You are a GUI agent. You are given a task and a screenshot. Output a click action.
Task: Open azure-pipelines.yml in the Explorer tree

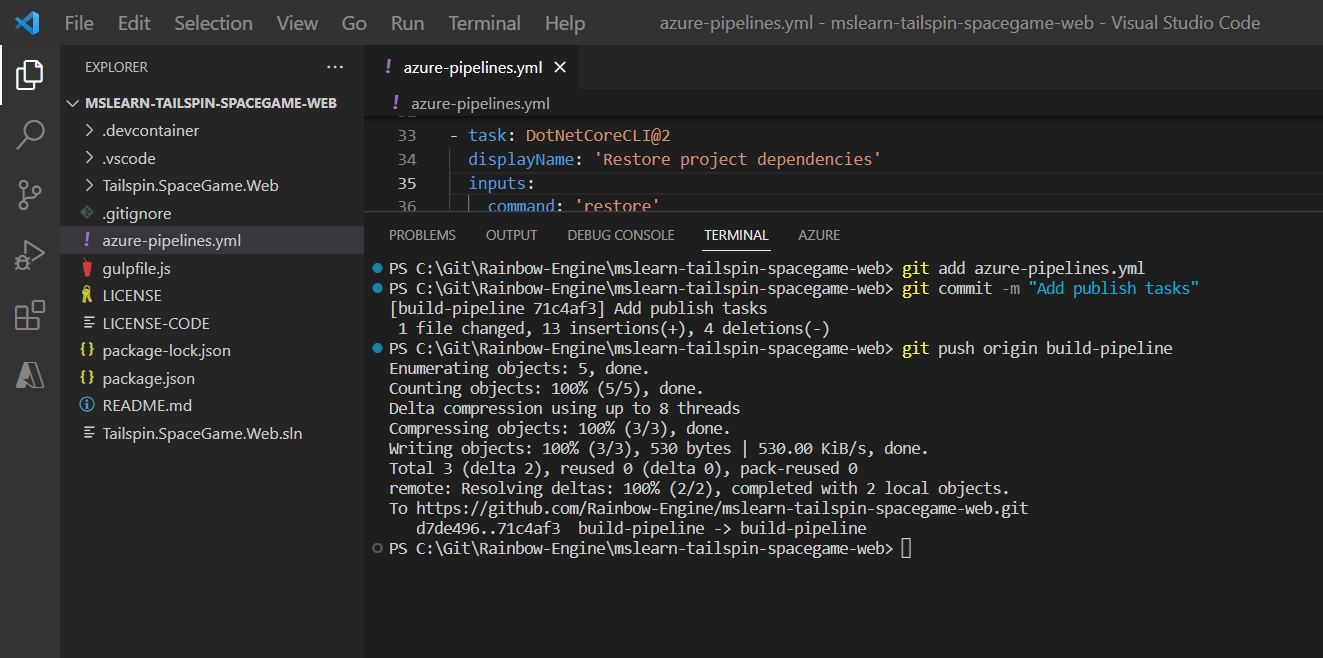pos(212,241)
